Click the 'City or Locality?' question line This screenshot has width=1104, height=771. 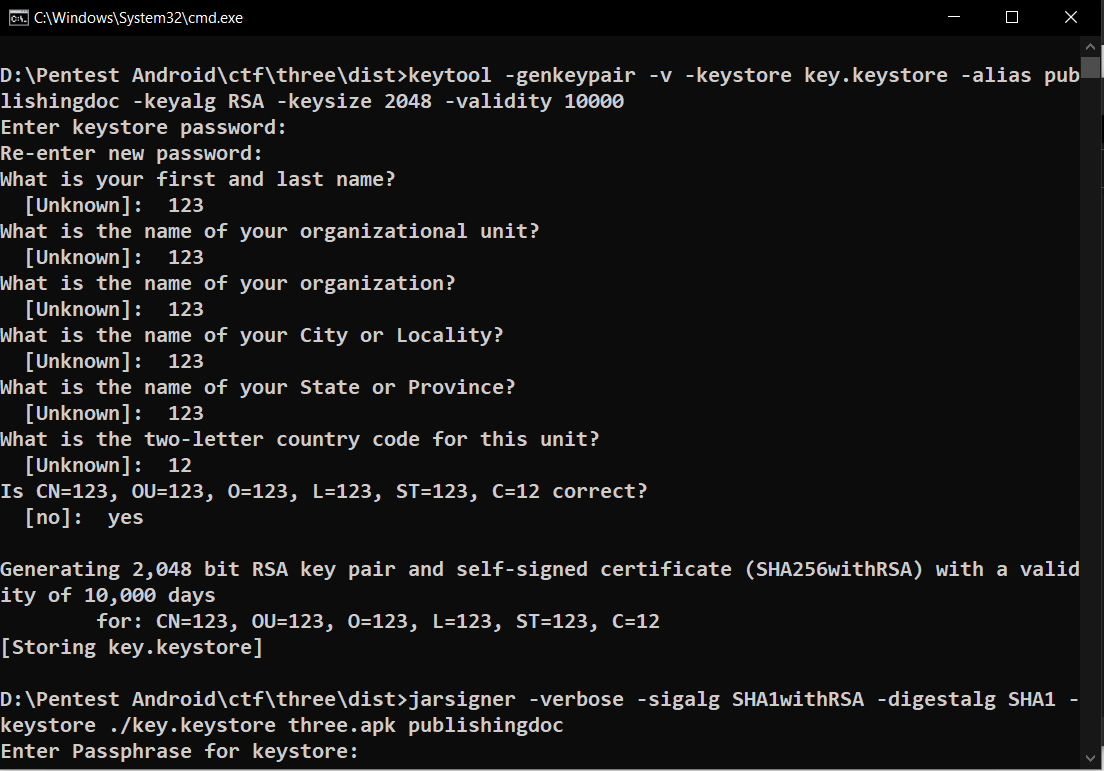252,335
